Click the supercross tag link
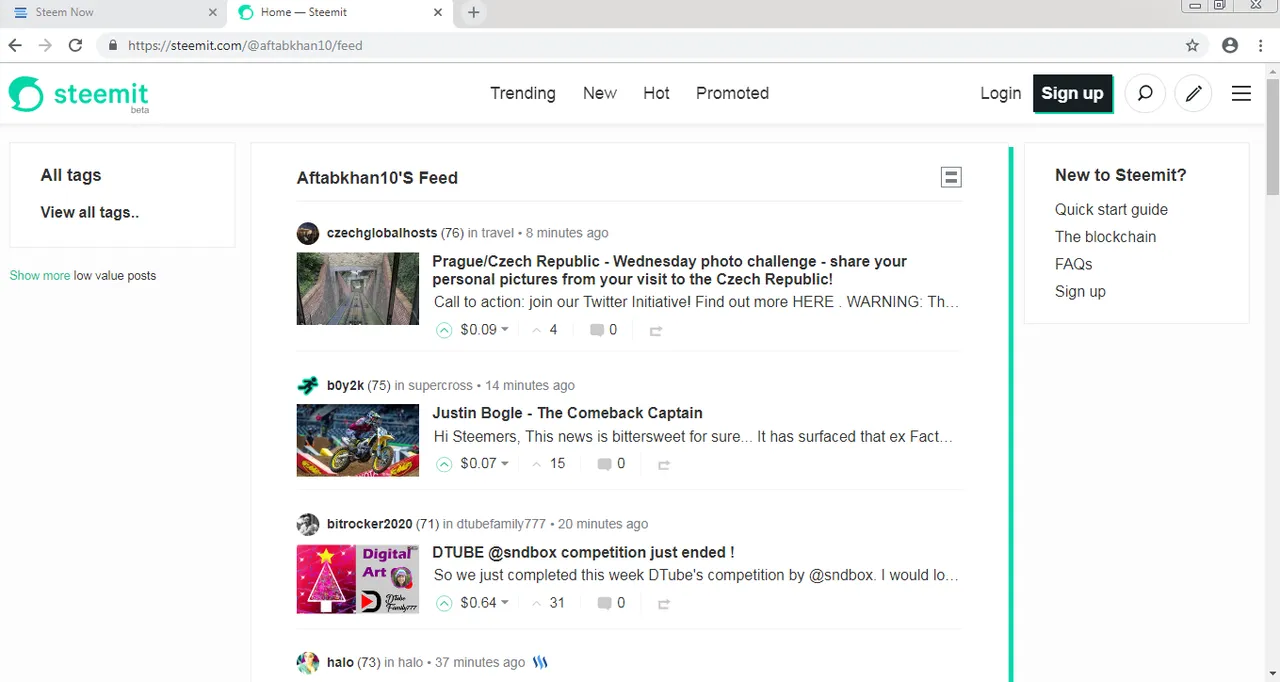The height and width of the screenshot is (682, 1280). click(x=441, y=385)
